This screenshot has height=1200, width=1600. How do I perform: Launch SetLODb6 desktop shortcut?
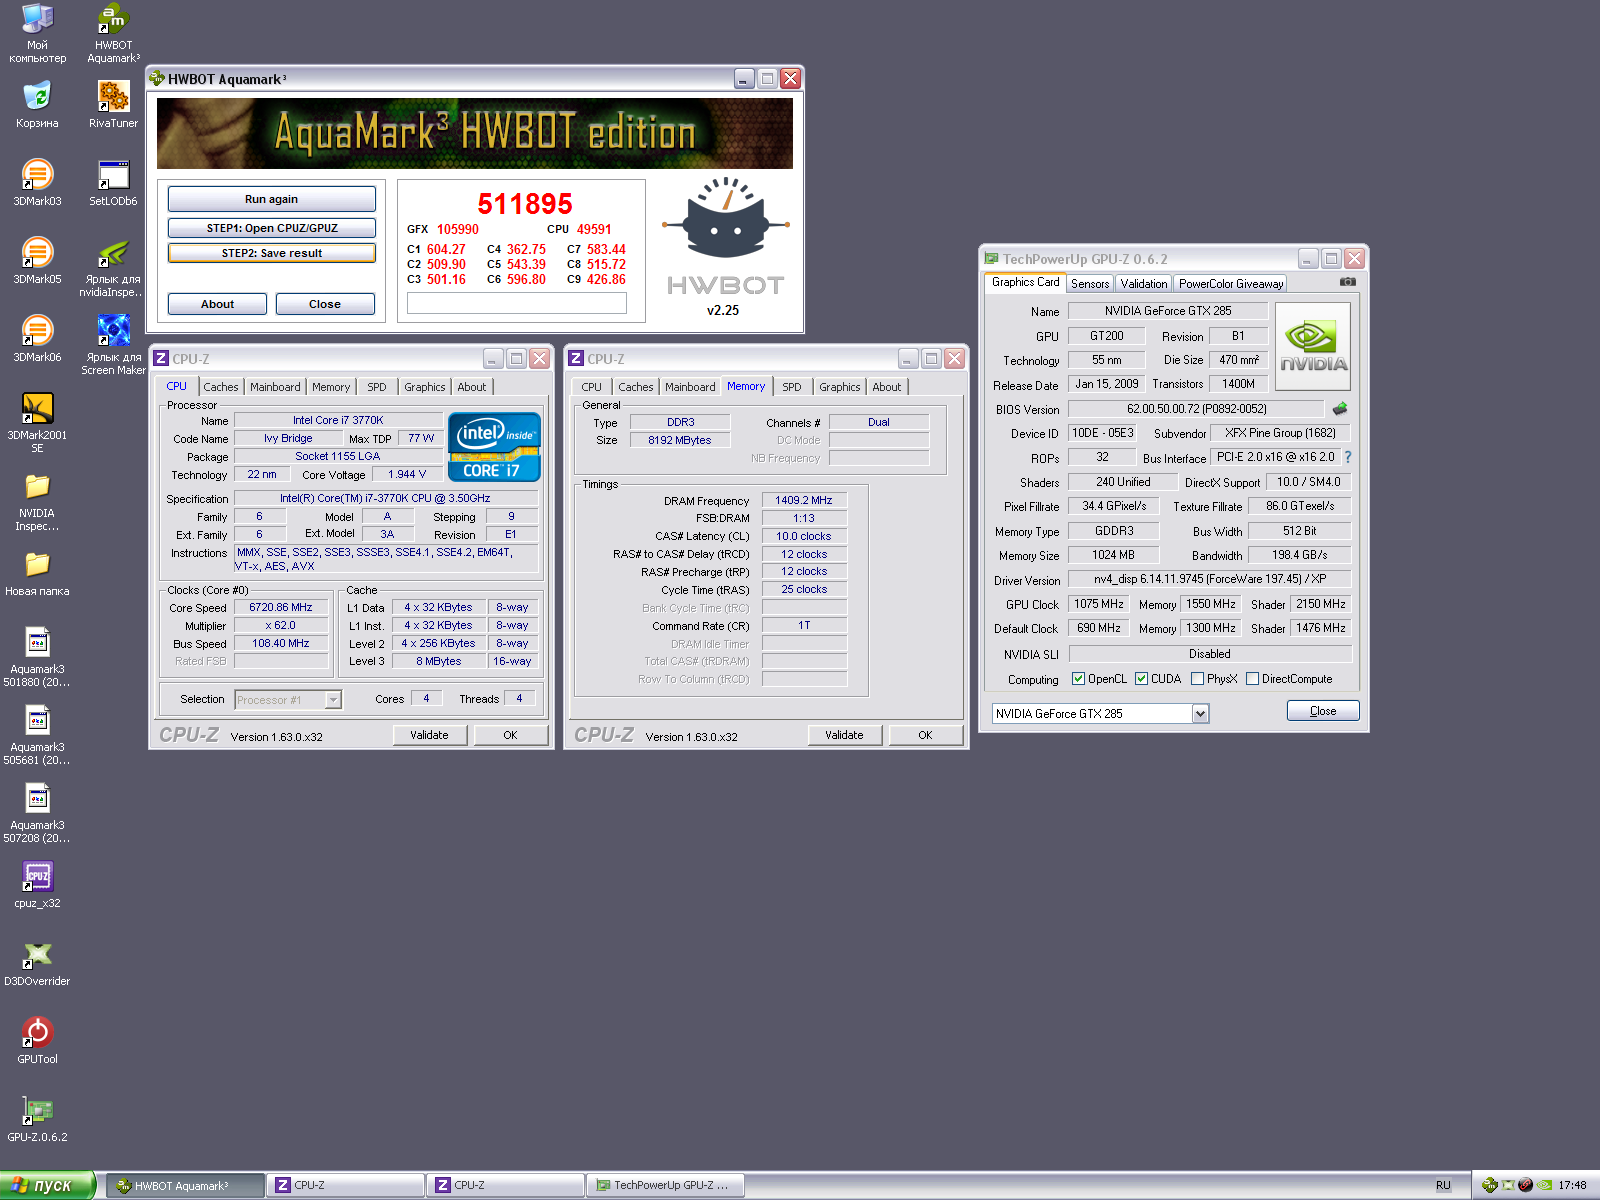click(x=113, y=182)
